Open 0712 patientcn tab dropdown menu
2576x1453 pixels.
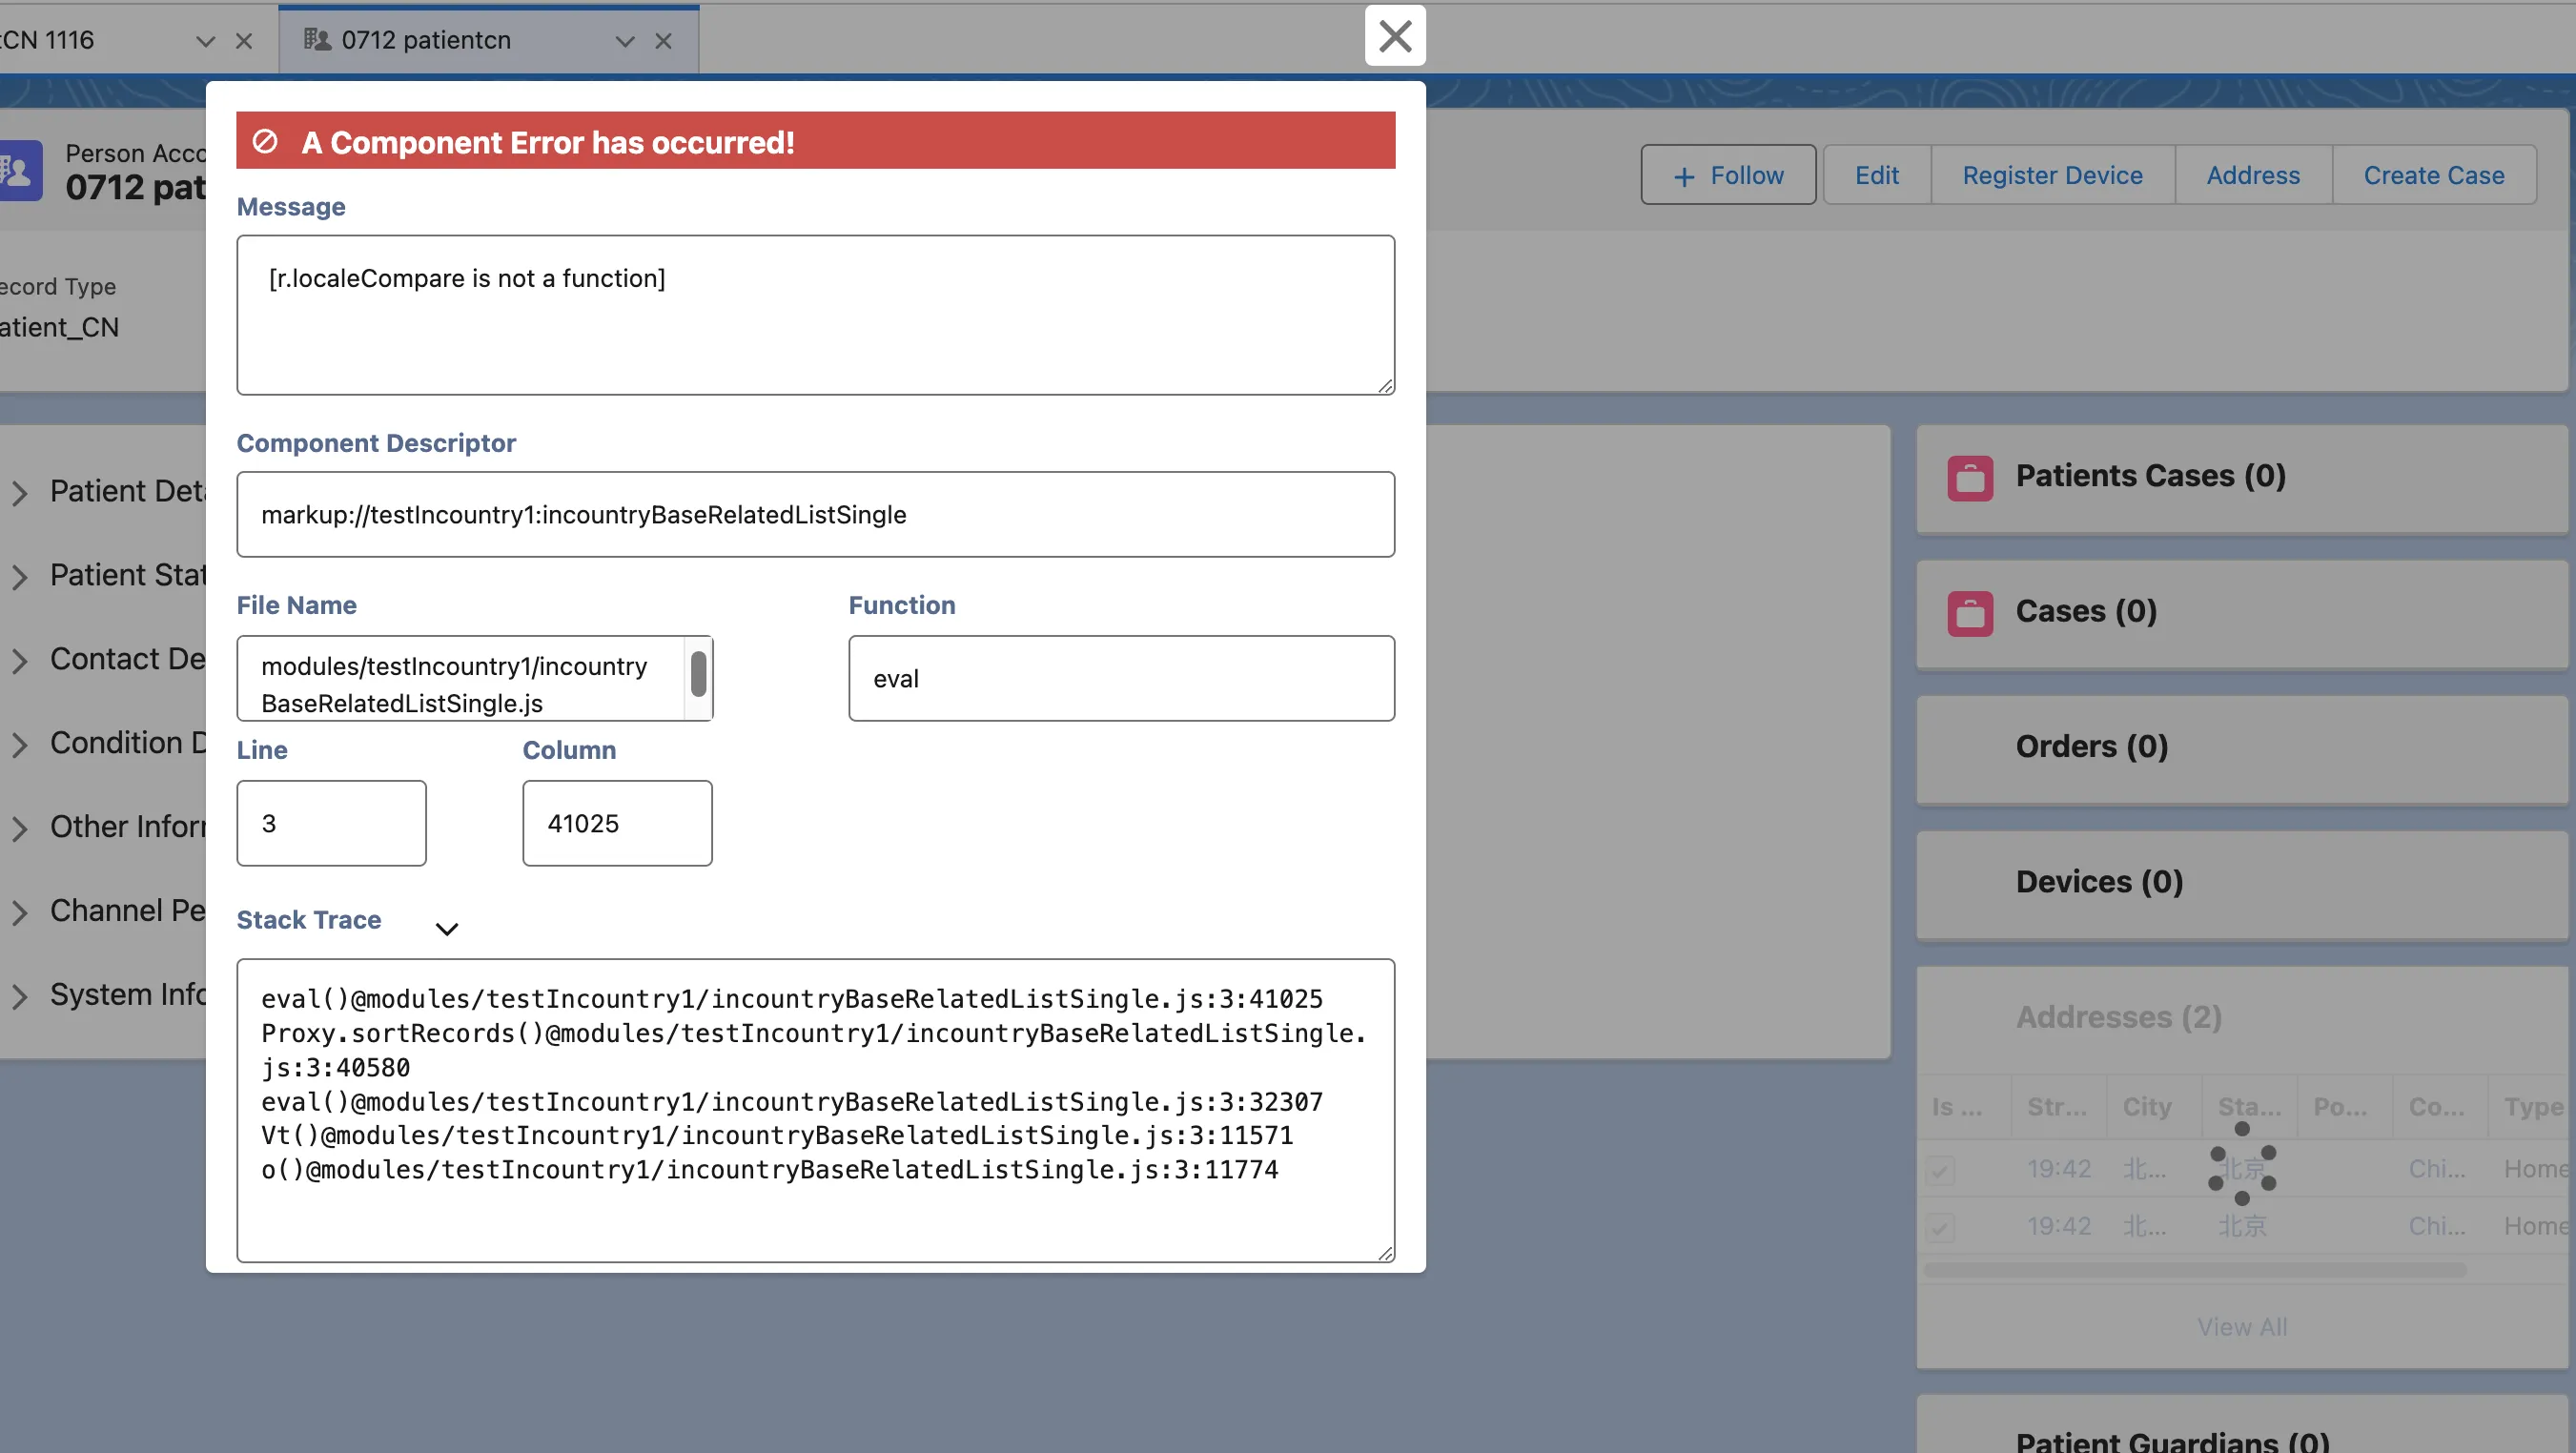(625, 41)
